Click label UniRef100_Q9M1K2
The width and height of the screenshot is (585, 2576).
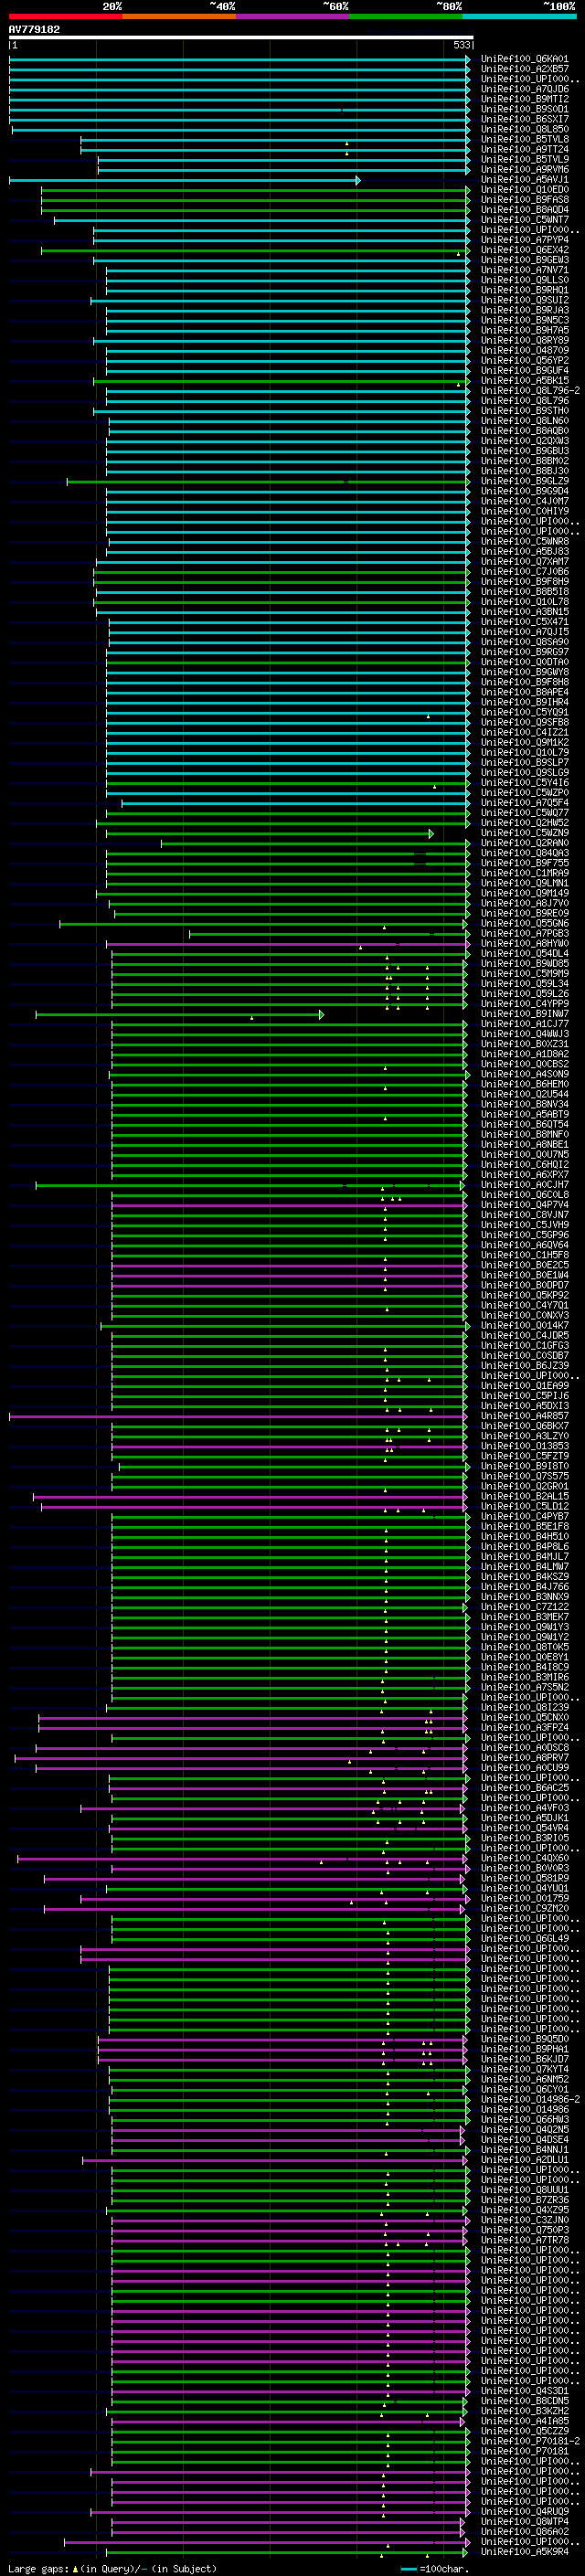tap(525, 742)
